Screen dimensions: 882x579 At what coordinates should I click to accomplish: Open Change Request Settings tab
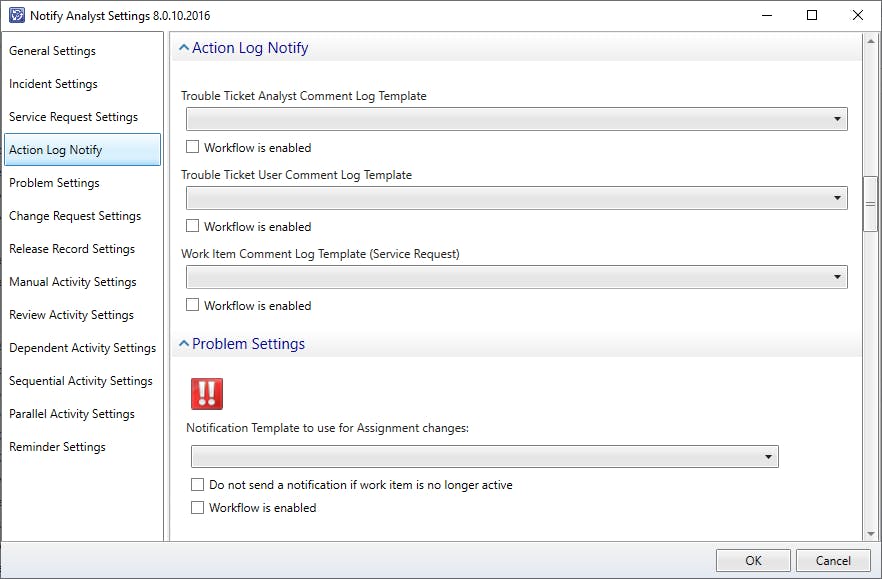click(x=75, y=216)
